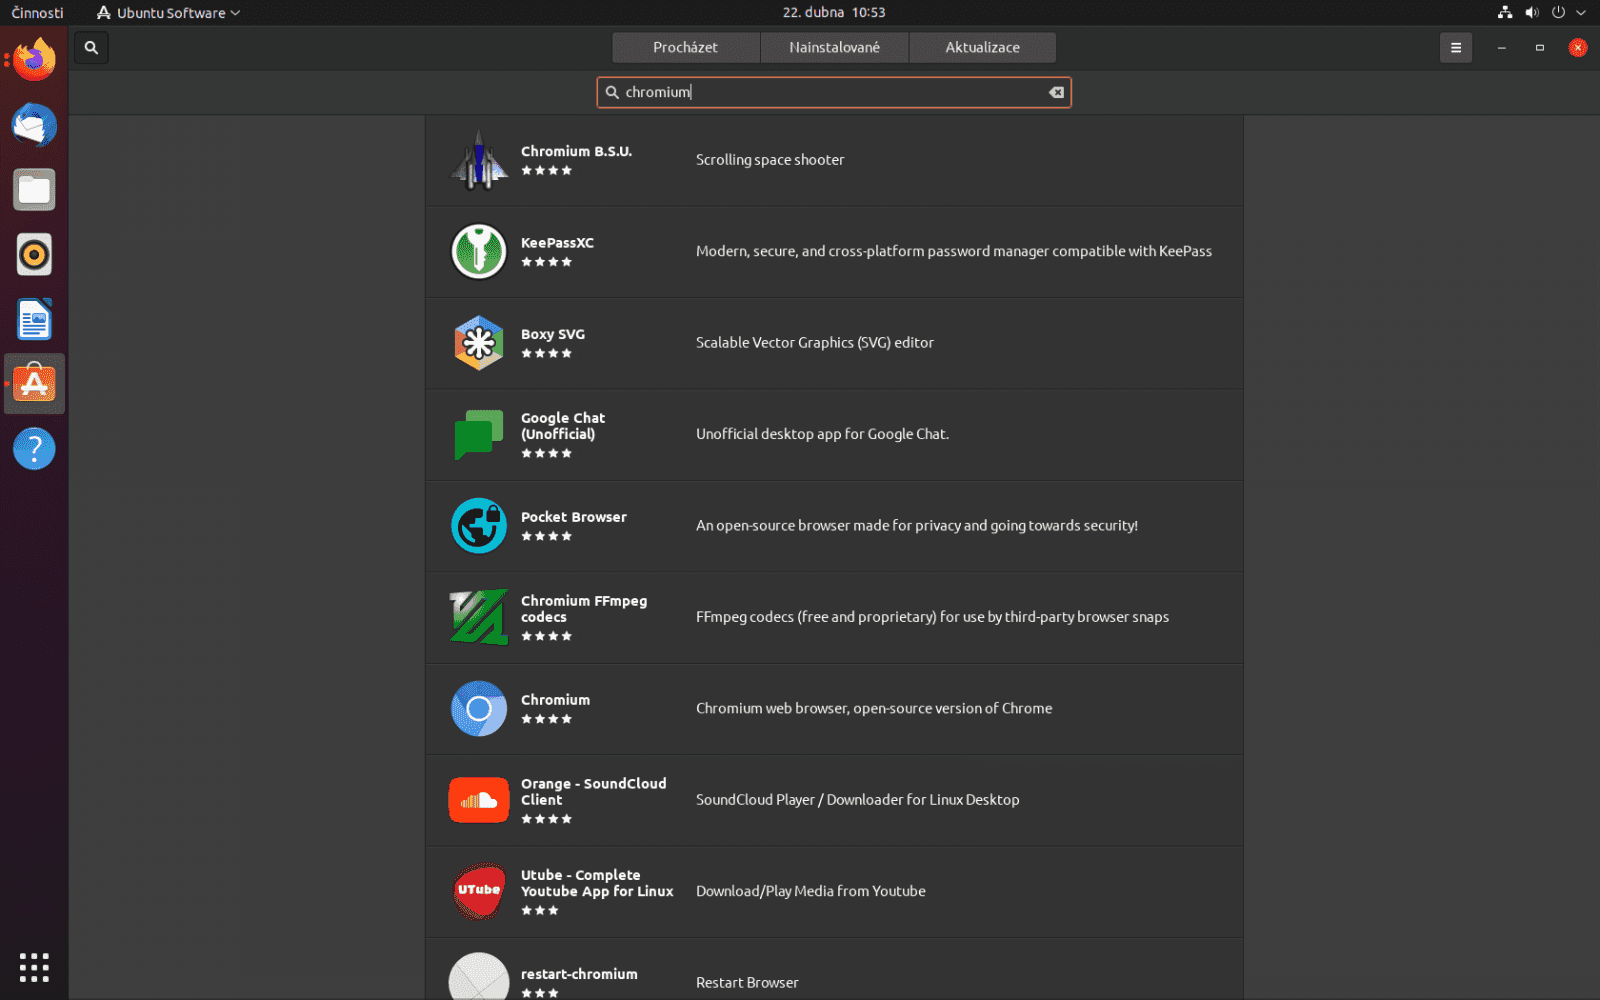Select the Utube Youtube app icon
This screenshot has height=1000, width=1600.
tap(479, 891)
